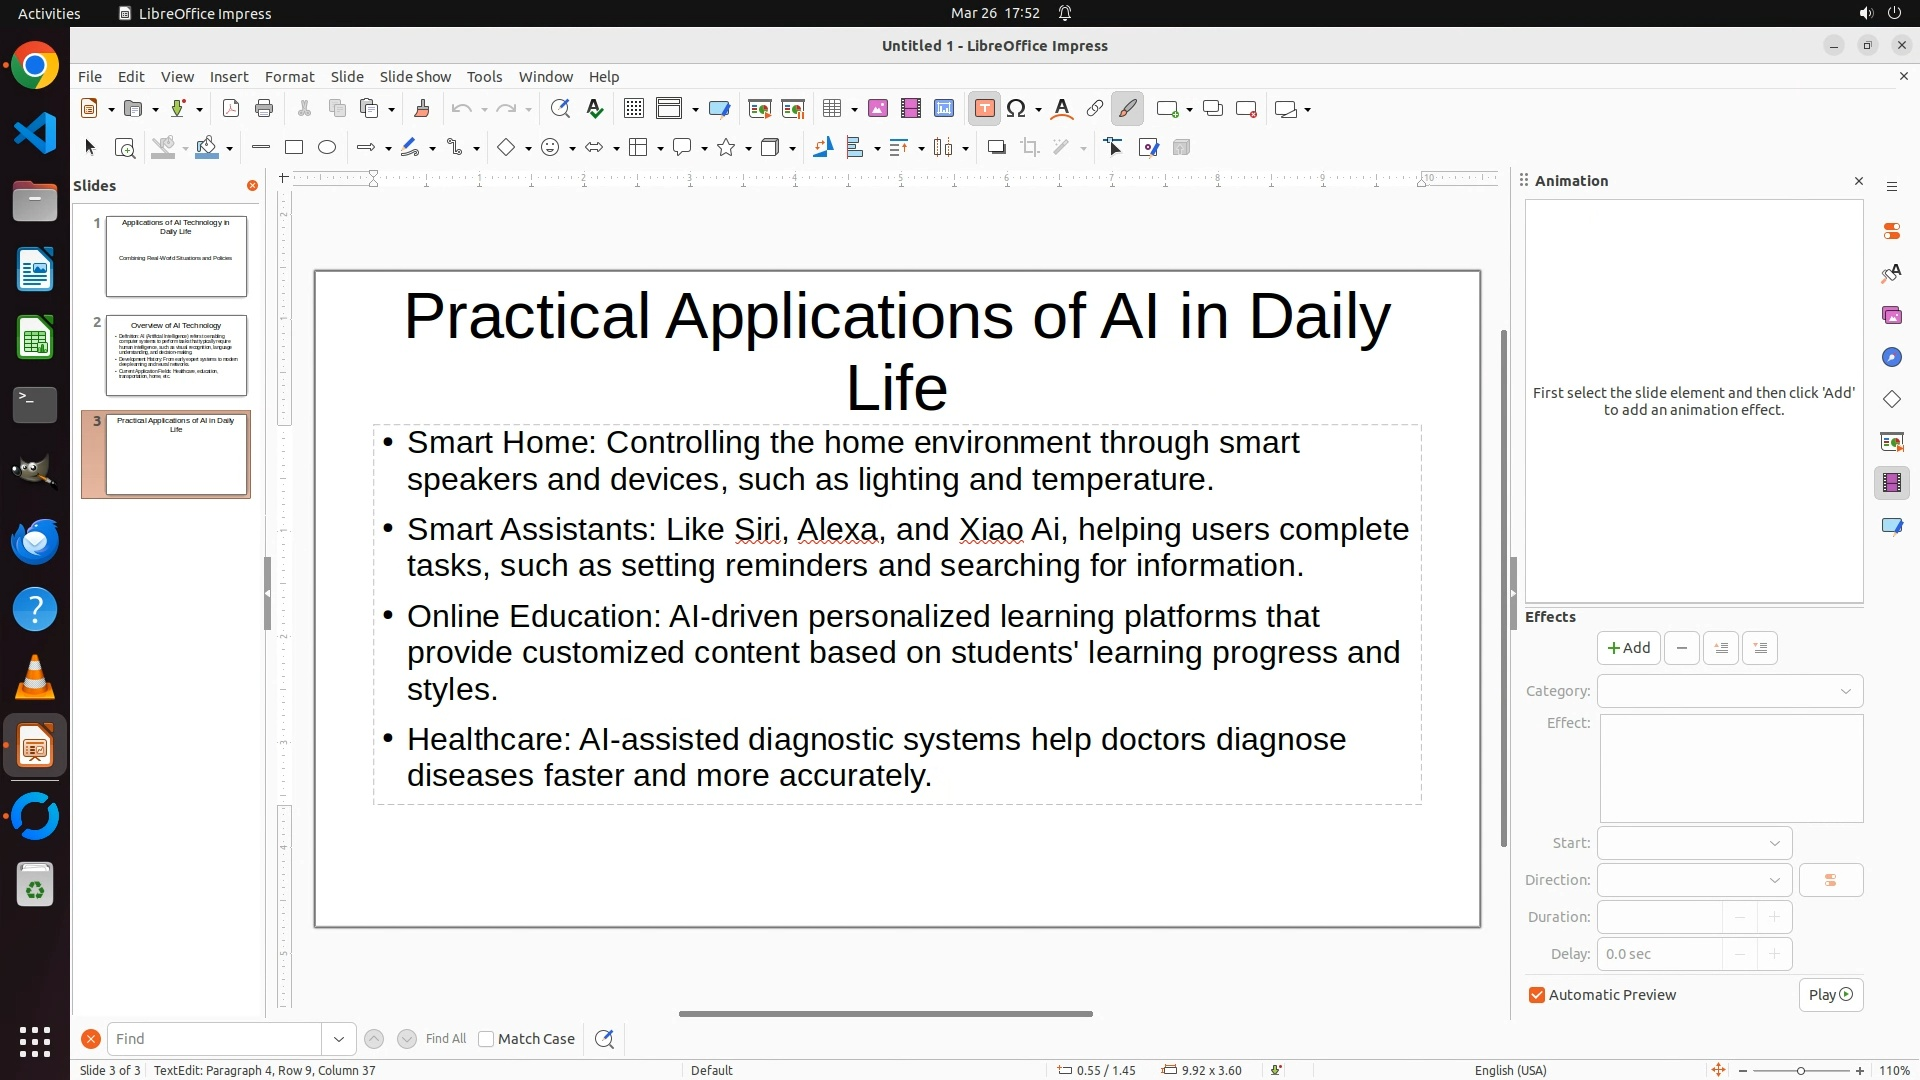The image size is (1920, 1080).
Task: Click the Insert Text Box icon
Action: 984,109
